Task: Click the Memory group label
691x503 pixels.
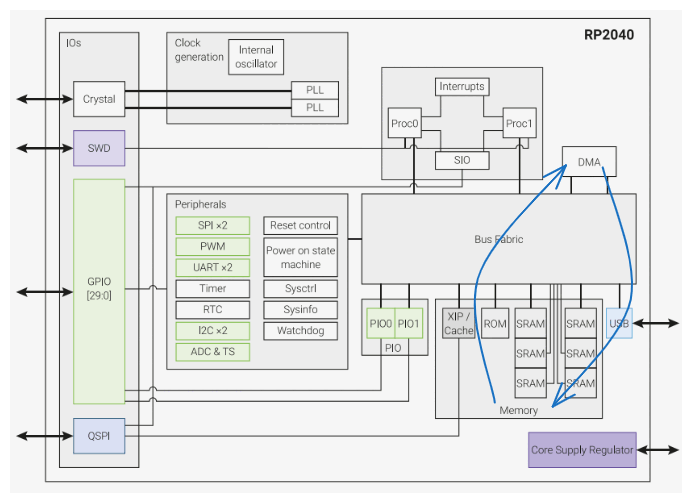Action: pos(519,410)
